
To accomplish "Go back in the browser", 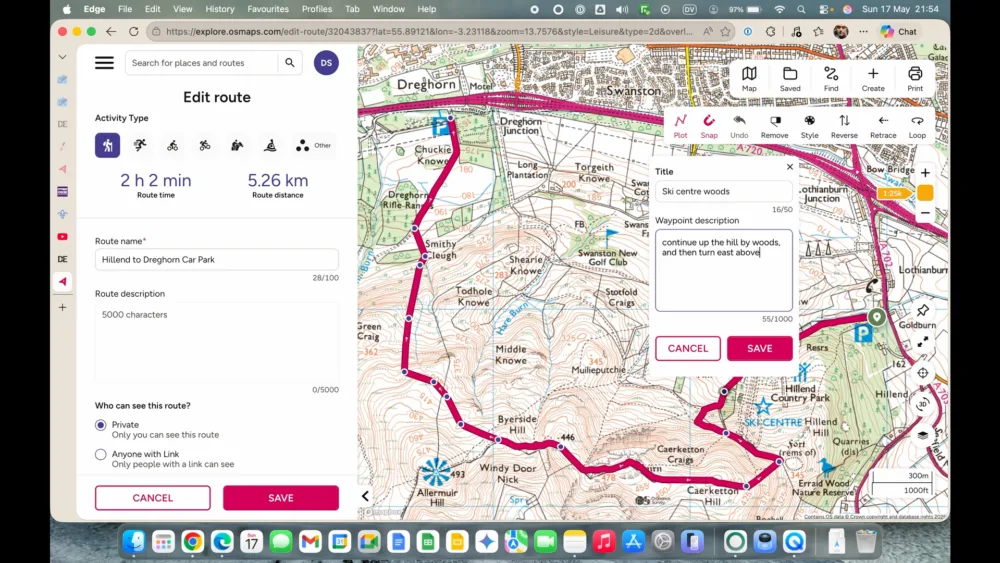I will click(111, 31).
